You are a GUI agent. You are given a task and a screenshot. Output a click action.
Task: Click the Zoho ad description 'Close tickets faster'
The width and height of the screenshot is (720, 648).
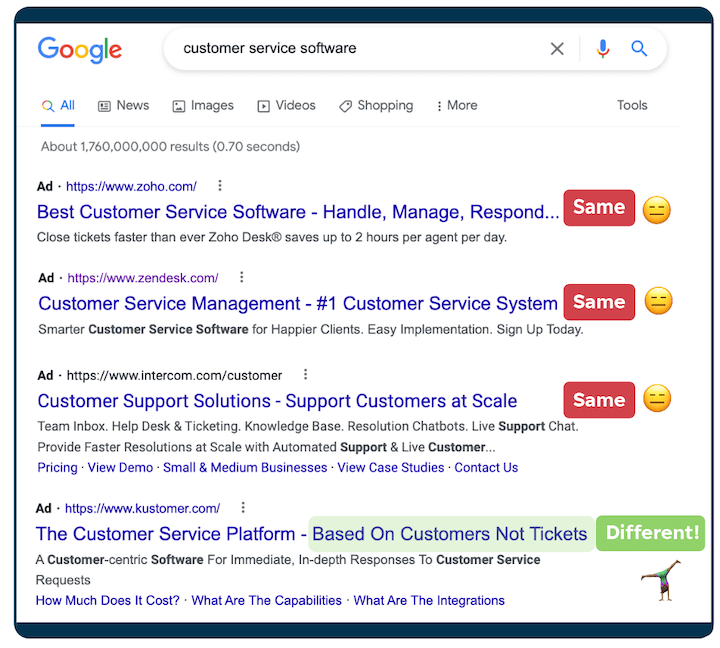coord(272,237)
